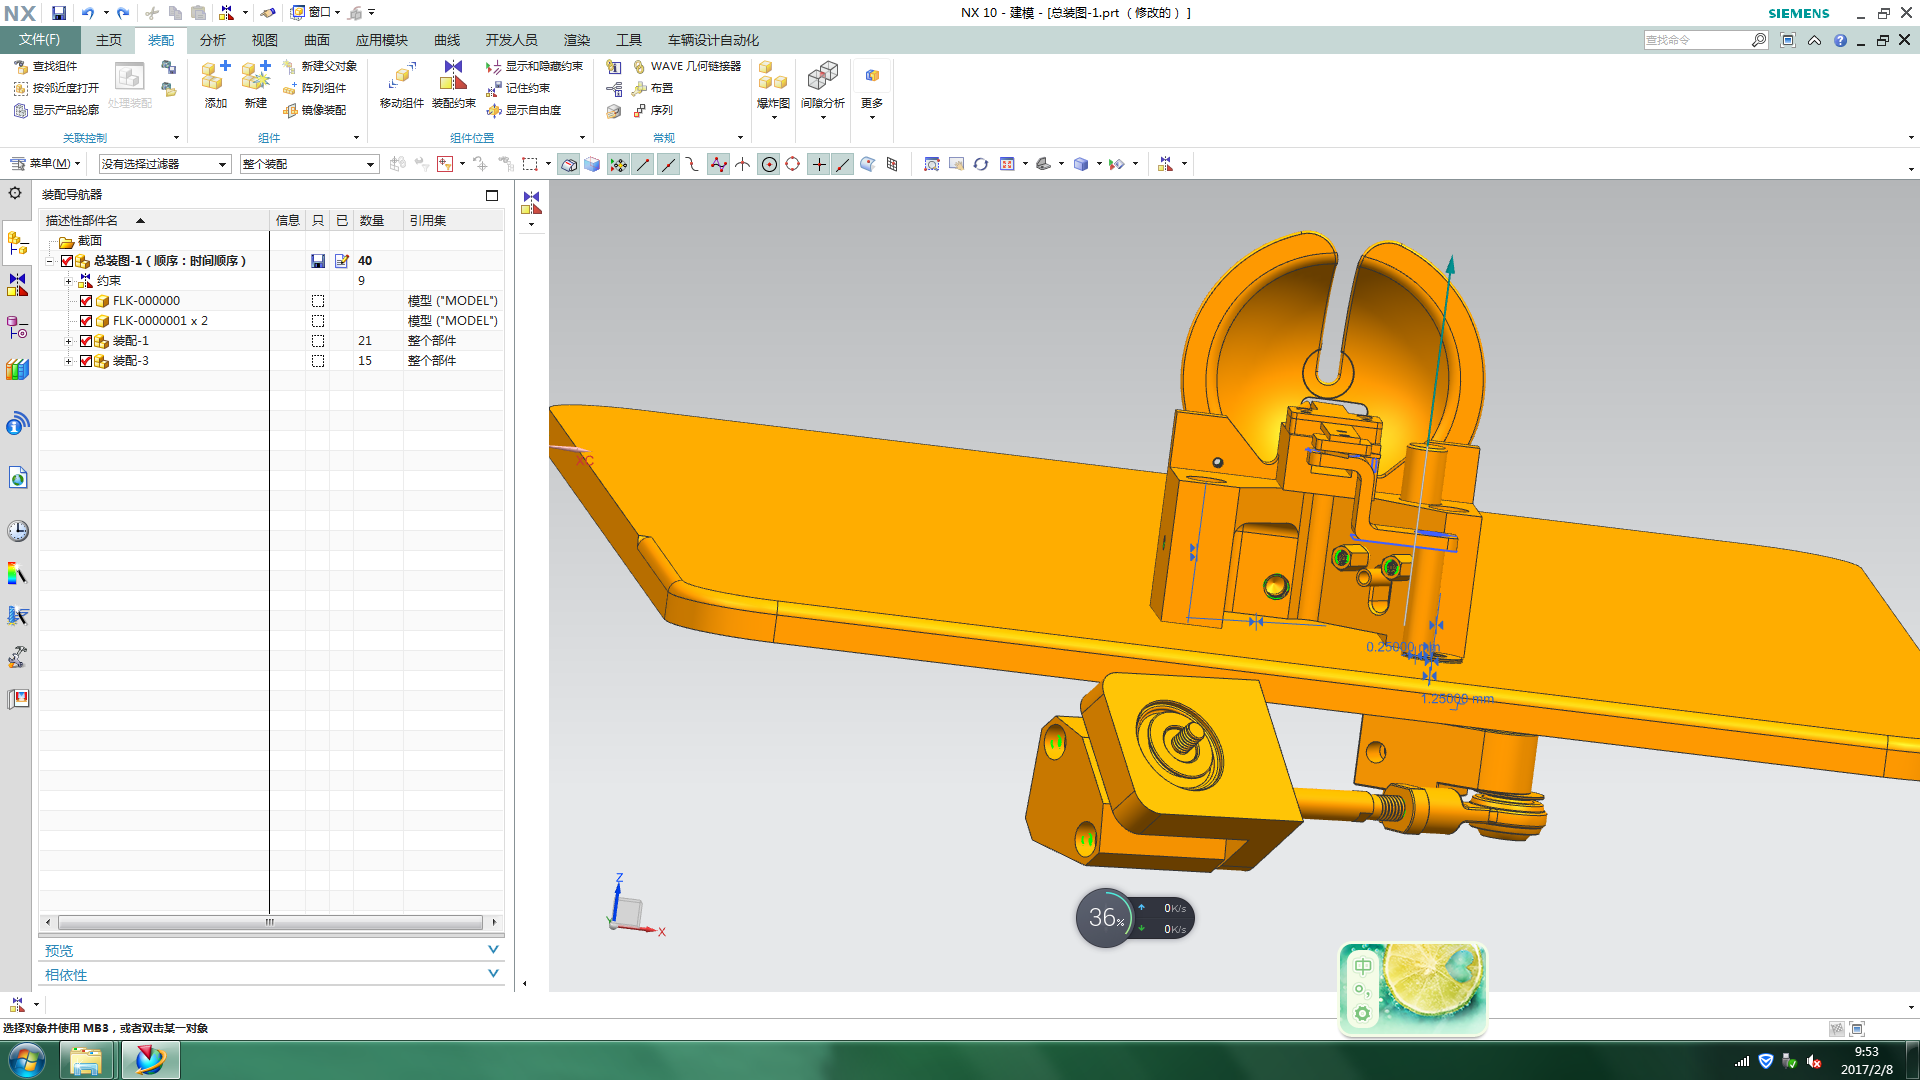Click the read-only box in FLK-0000001 row
The width and height of the screenshot is (1920, 1080).
(318, 321)
